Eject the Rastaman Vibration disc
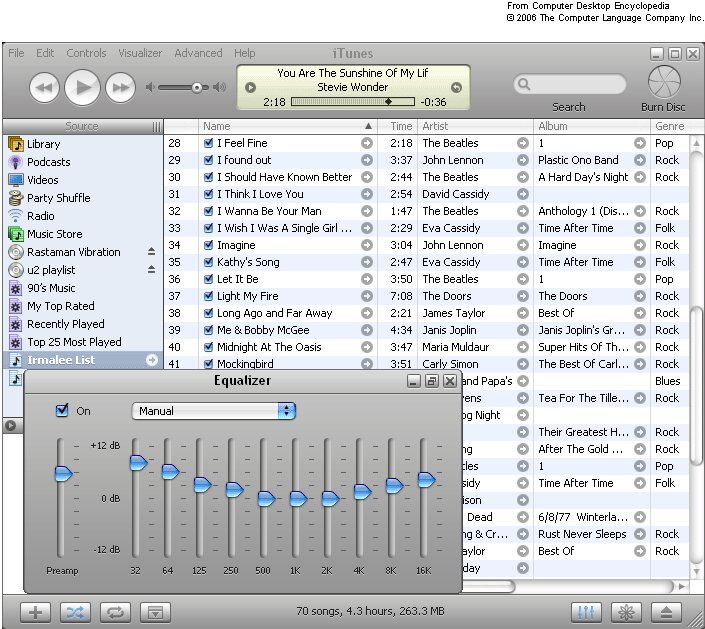 coord(152,252)
